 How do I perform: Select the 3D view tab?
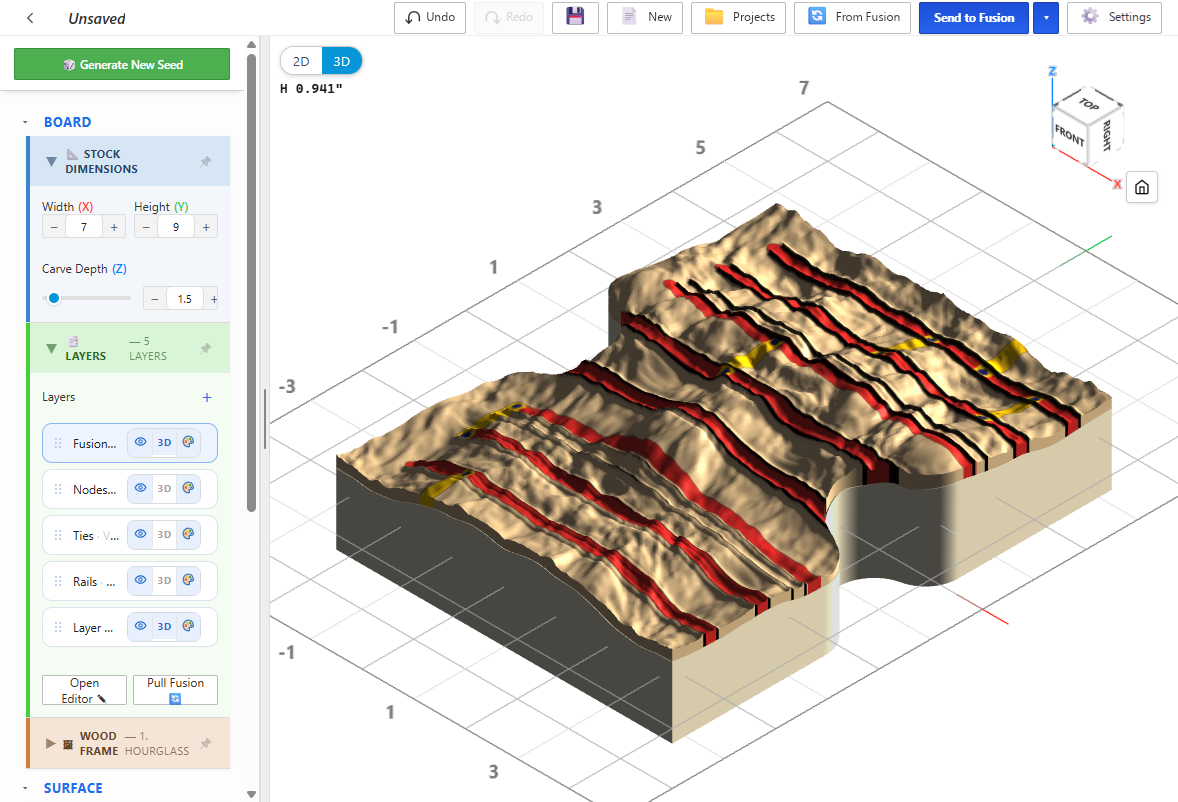point(342,62)
